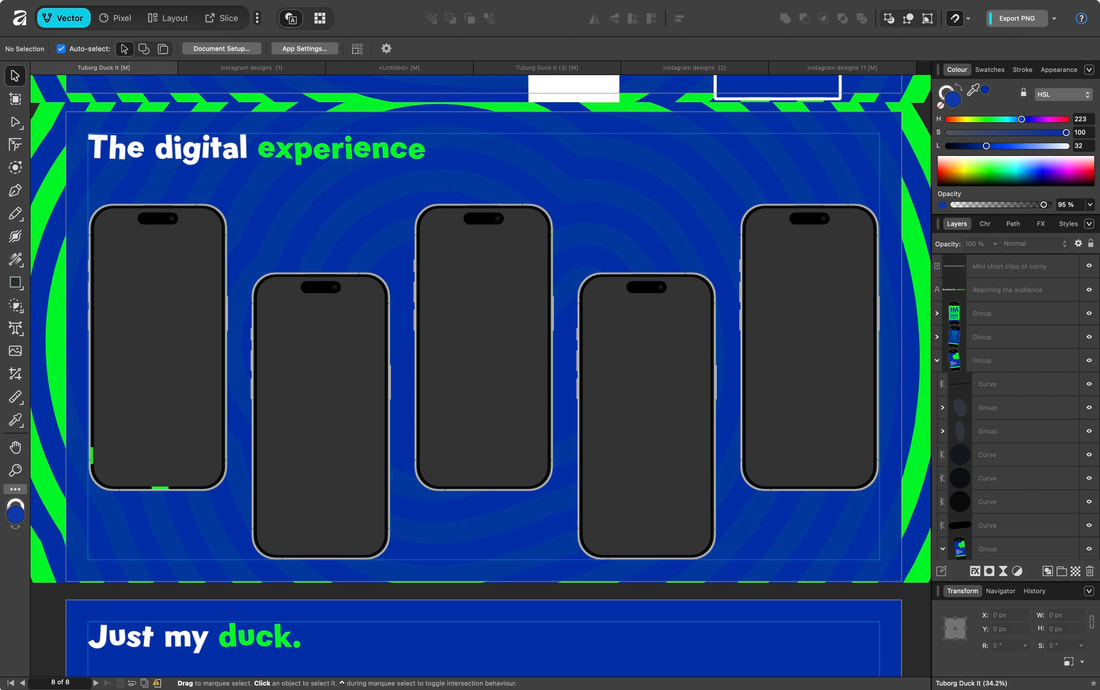Viewport: 1100px width, 690px height.
Task: Open the Normal blend mode dropdown
Action: click(1035, 244)
